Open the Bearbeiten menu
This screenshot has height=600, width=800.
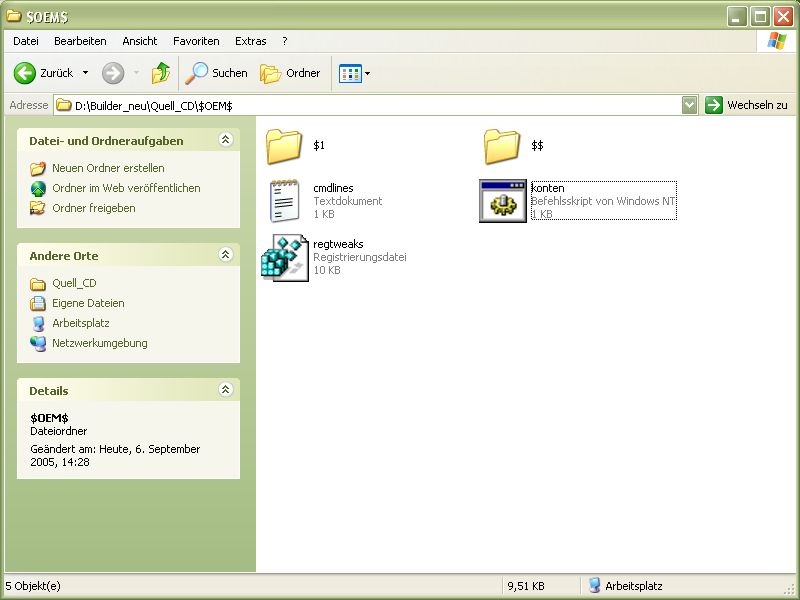(x=80, y=41)
